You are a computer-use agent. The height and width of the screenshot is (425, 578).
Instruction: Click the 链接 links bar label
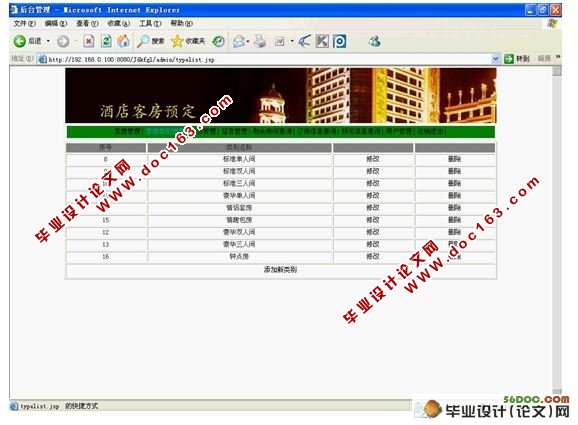(544, 59)
